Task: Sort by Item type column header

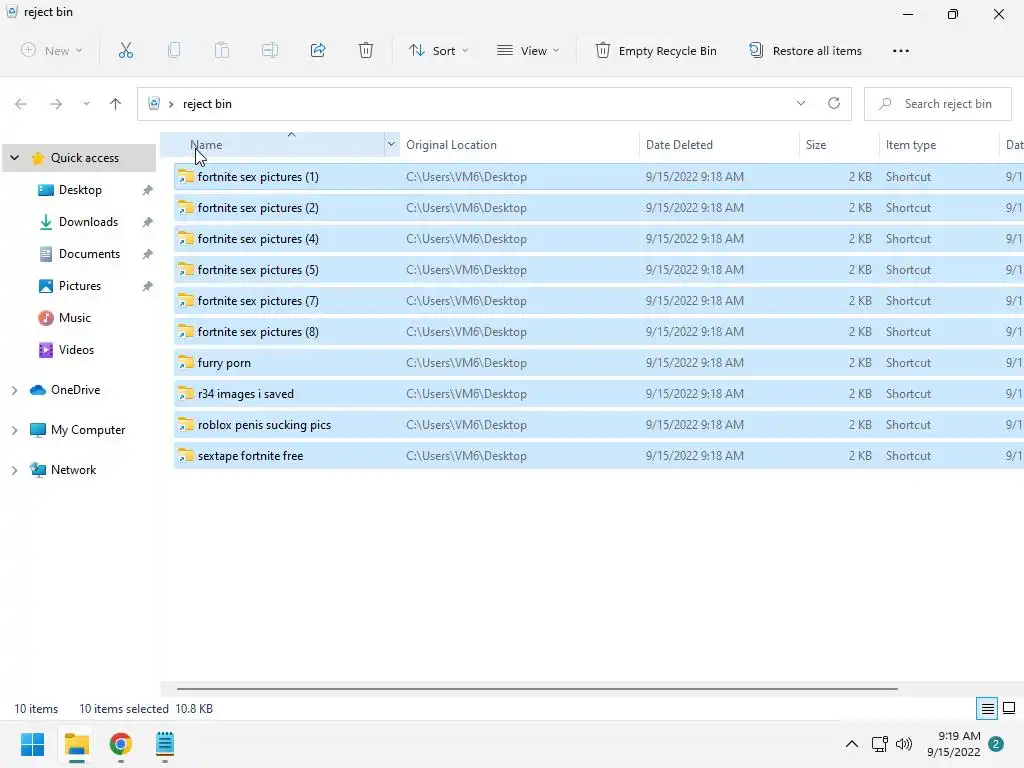Action: (x=939, y=144)
